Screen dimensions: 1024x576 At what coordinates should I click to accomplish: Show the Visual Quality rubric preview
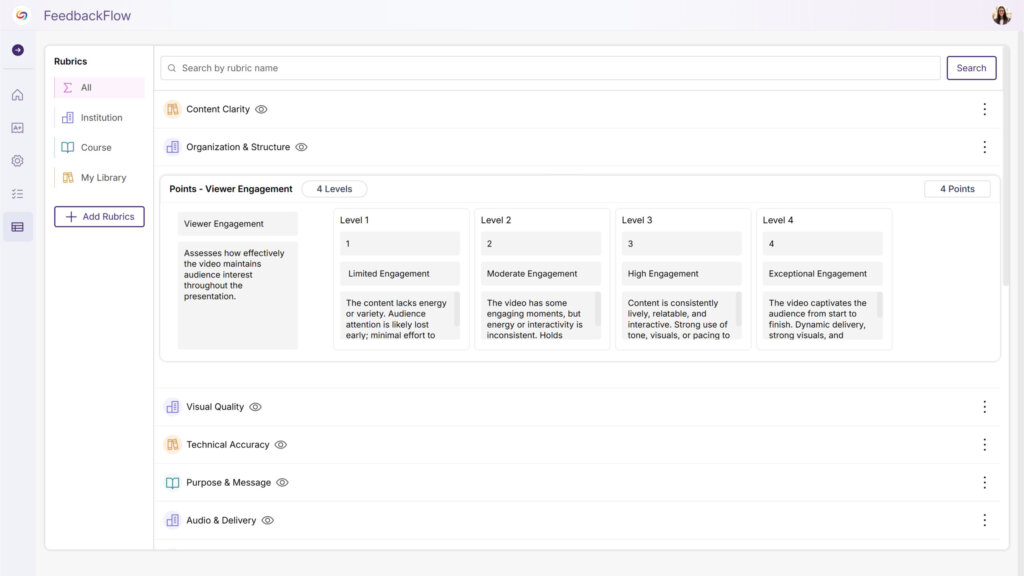point(255,407)
